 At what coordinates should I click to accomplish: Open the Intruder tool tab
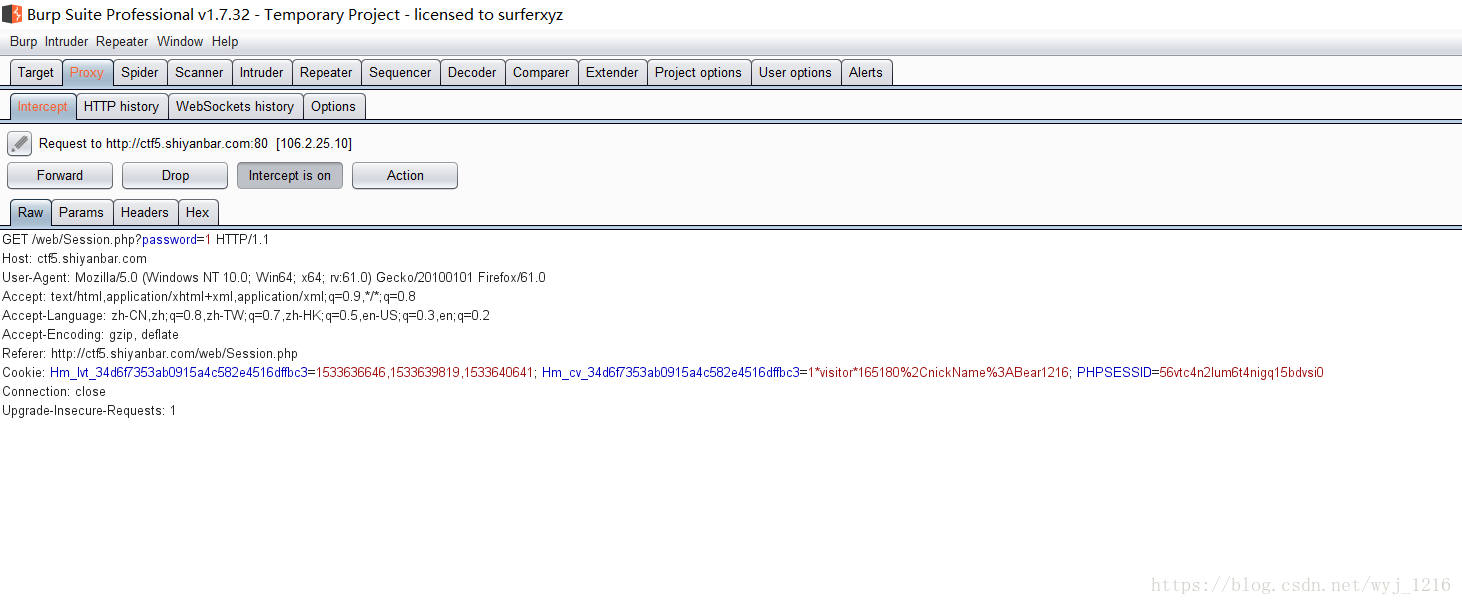tap(262, 72)
